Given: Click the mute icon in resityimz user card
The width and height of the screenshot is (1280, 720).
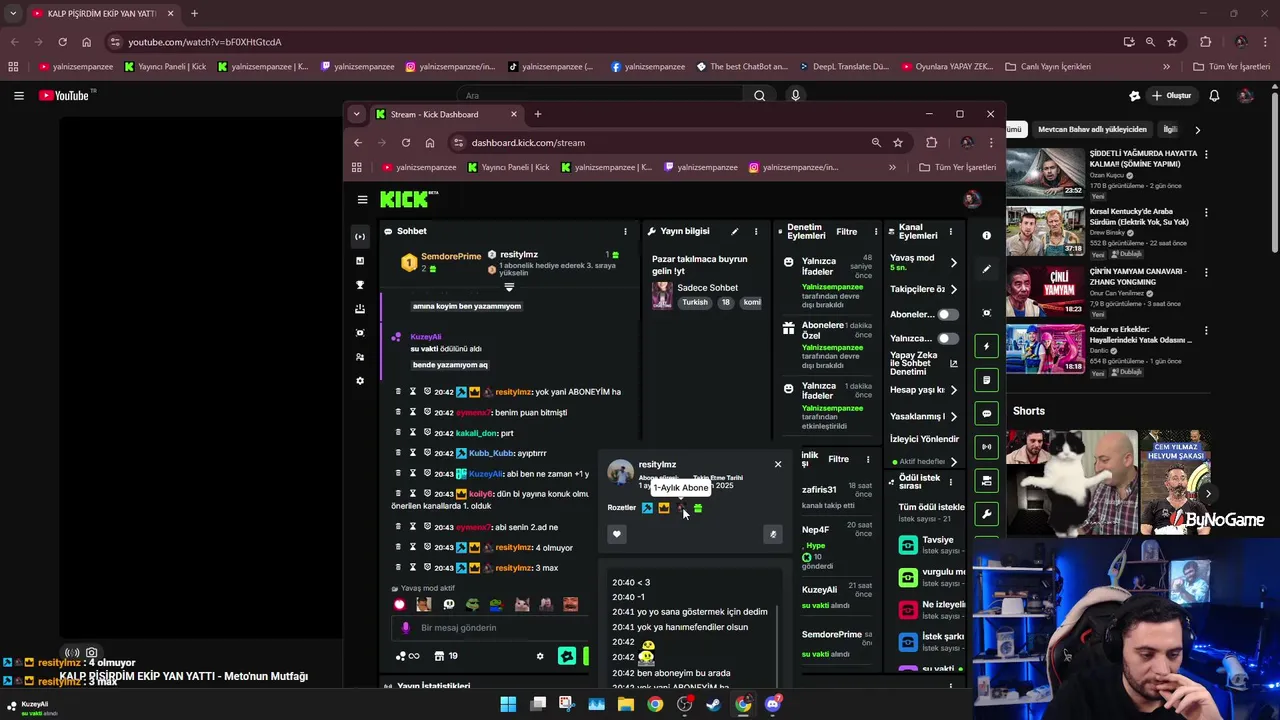Looking at the screenshot, I should [x=772, y=534].
